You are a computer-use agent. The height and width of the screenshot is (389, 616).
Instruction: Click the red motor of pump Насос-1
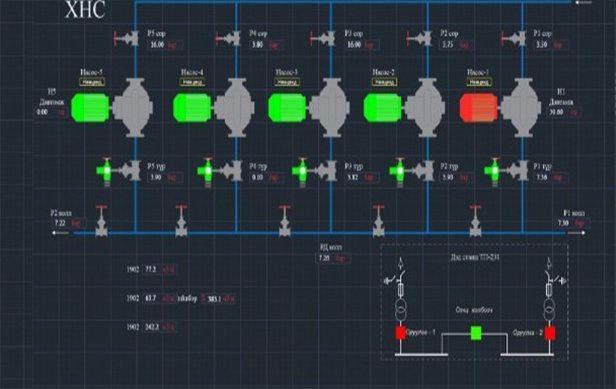coord(478,107)
